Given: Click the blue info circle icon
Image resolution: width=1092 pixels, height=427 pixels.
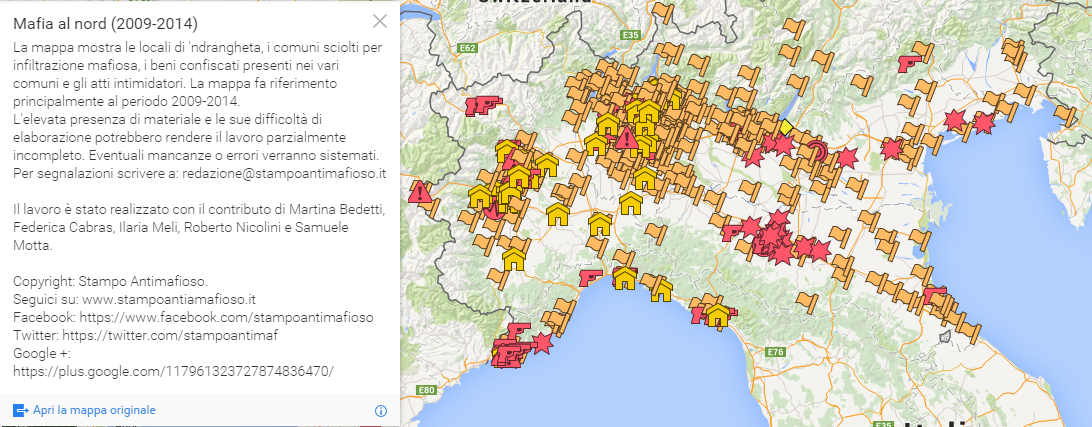Looking at the screenshot, I should click(381, 410).
